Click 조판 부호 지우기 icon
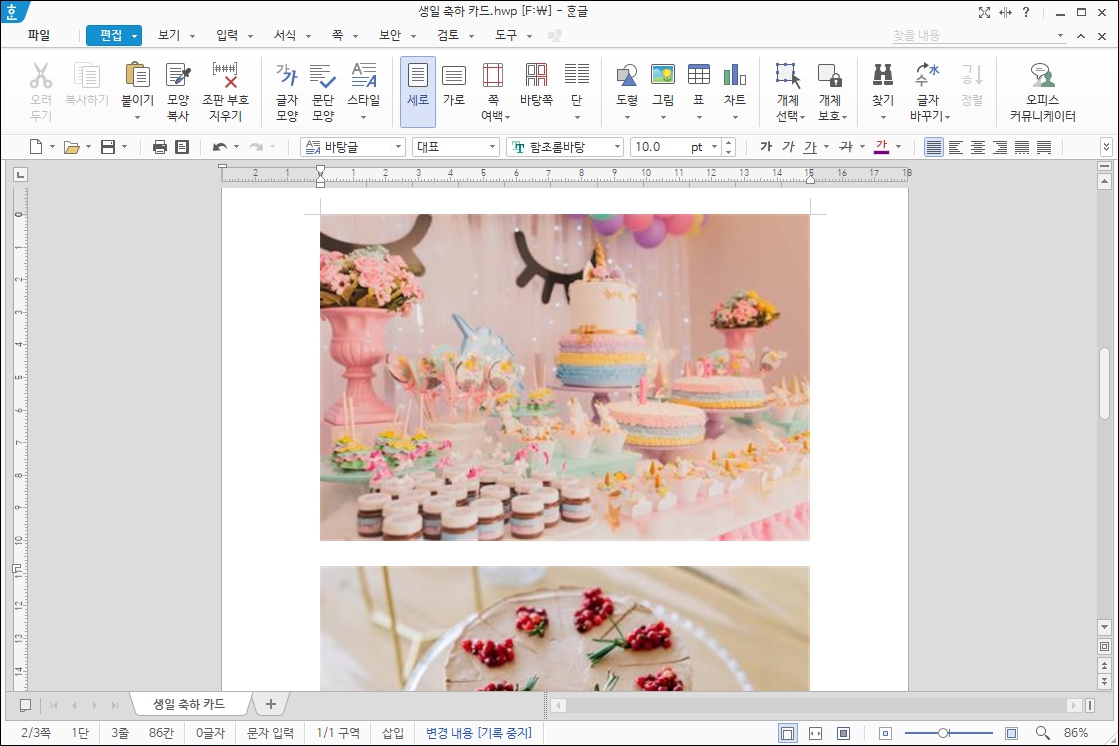The image size is (1119, 746). pos(226,91)
